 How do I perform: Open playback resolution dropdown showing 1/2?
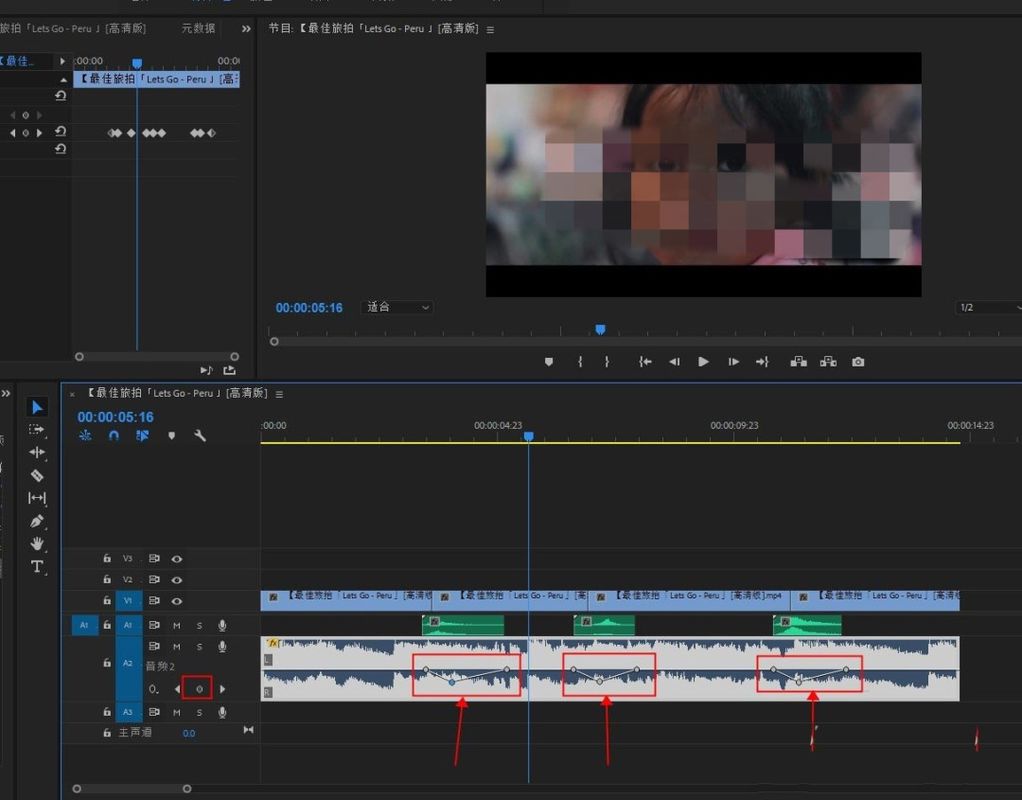point(984,308)
